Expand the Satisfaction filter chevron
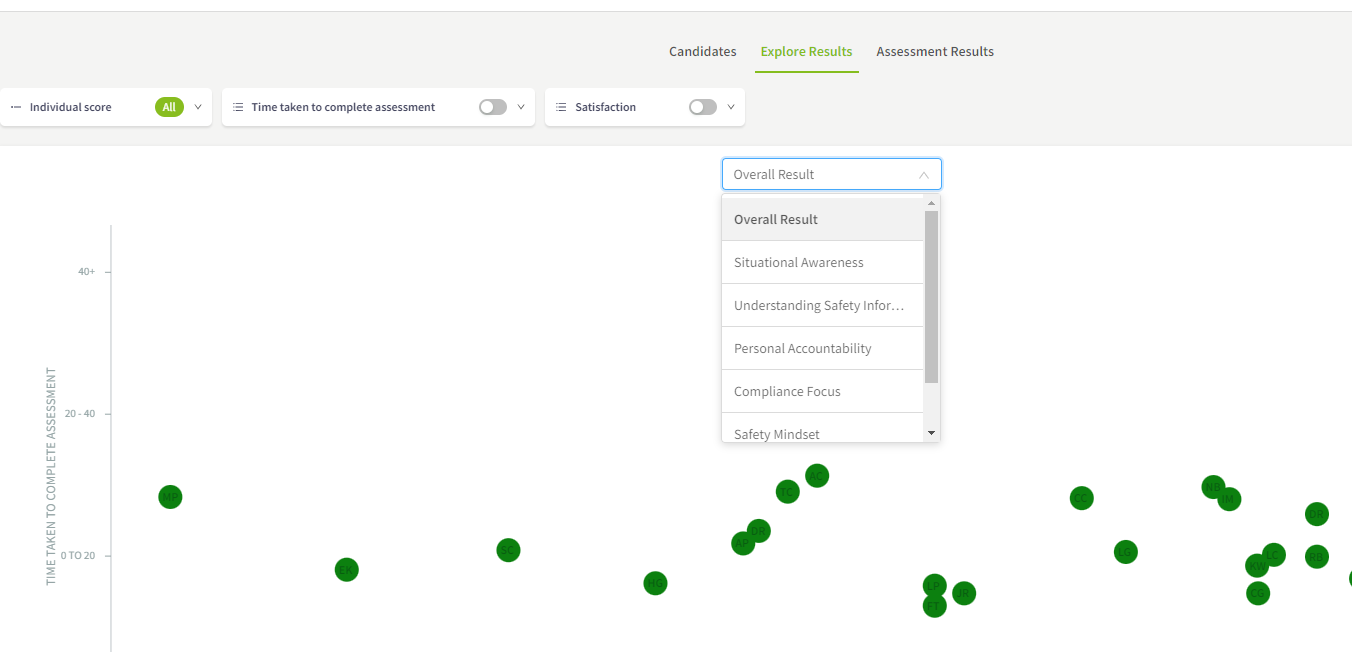The width and height of the screenshot is (1352, 652). pos(731,107)
